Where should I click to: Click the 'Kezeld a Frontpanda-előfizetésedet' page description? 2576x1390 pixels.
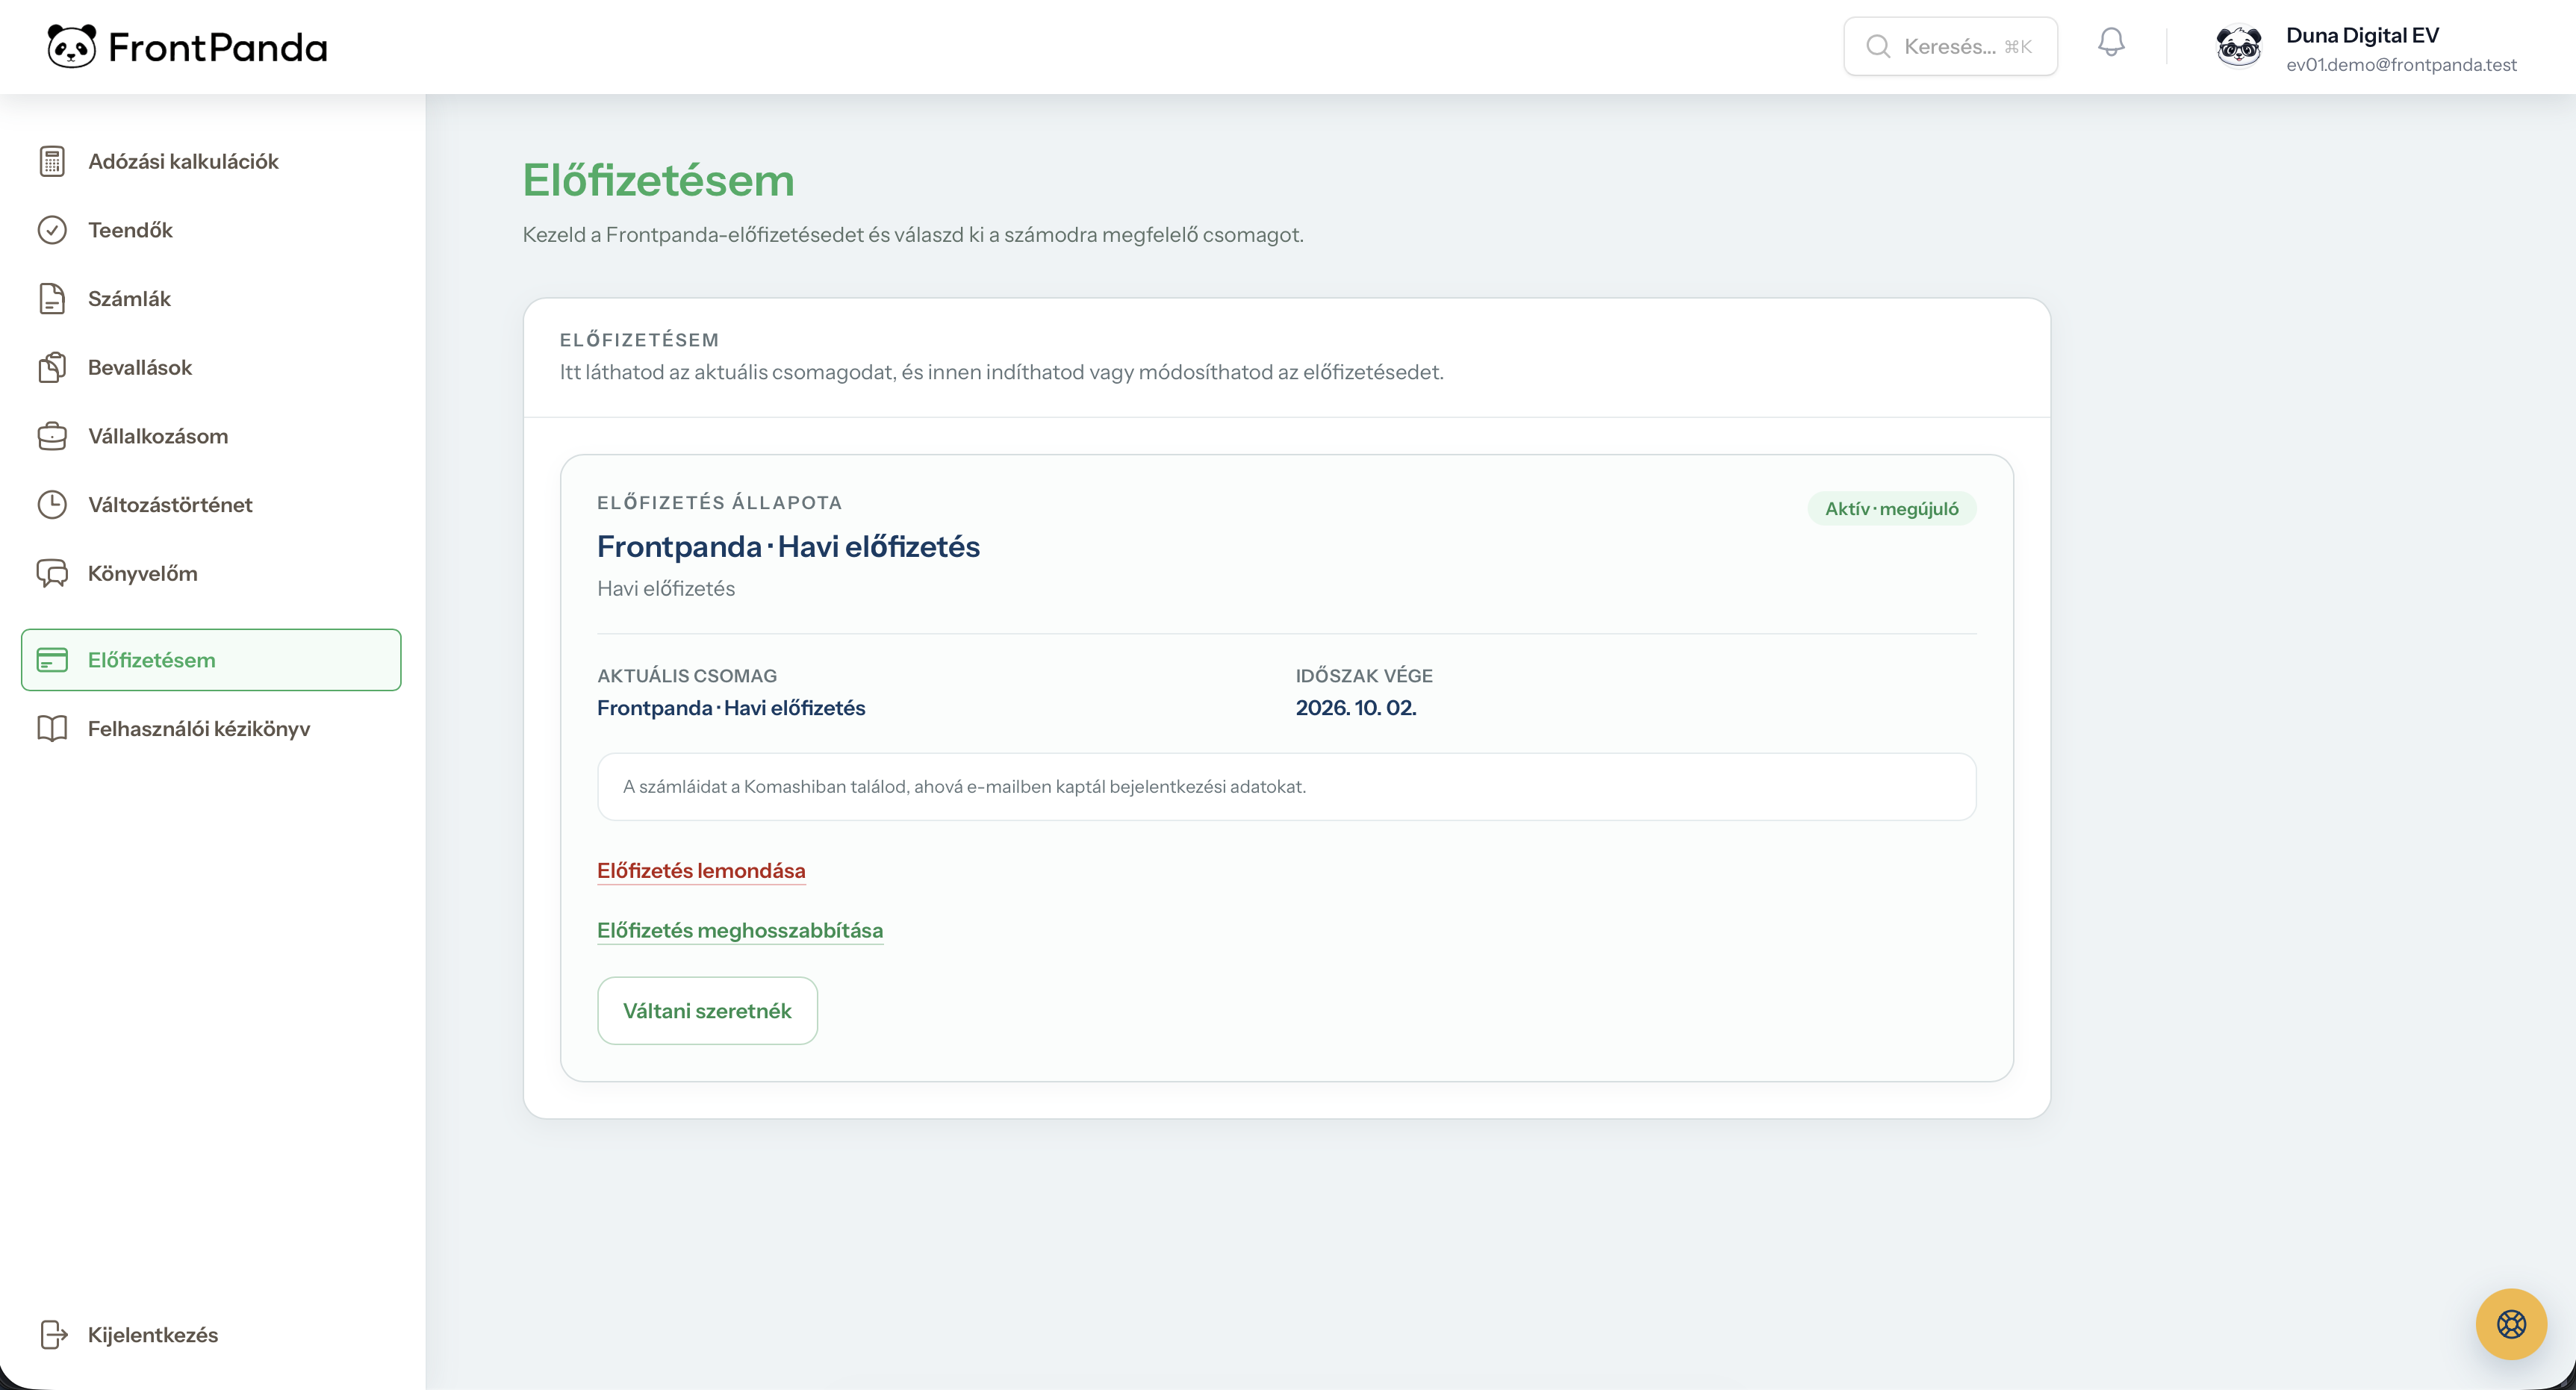pos(912,235)
